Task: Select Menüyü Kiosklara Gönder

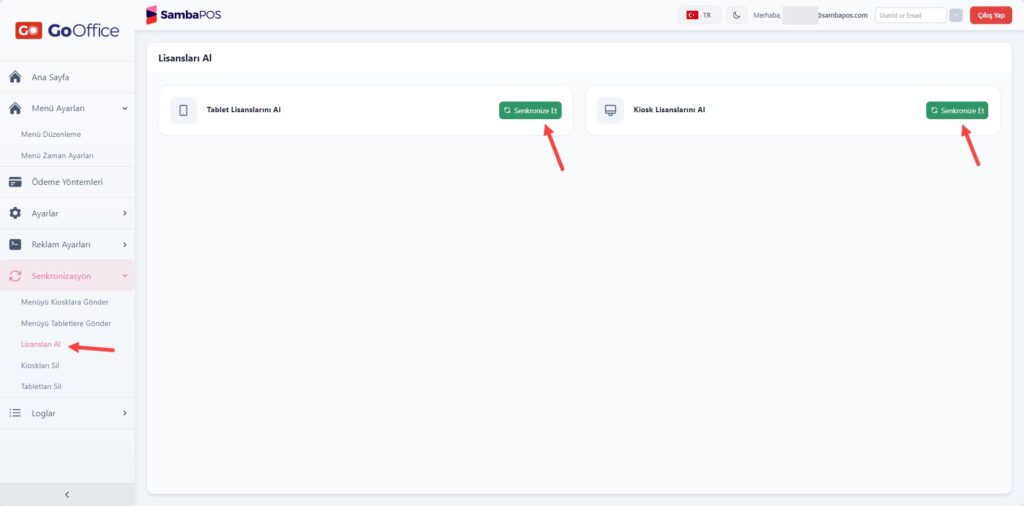Action: point(65,302)
